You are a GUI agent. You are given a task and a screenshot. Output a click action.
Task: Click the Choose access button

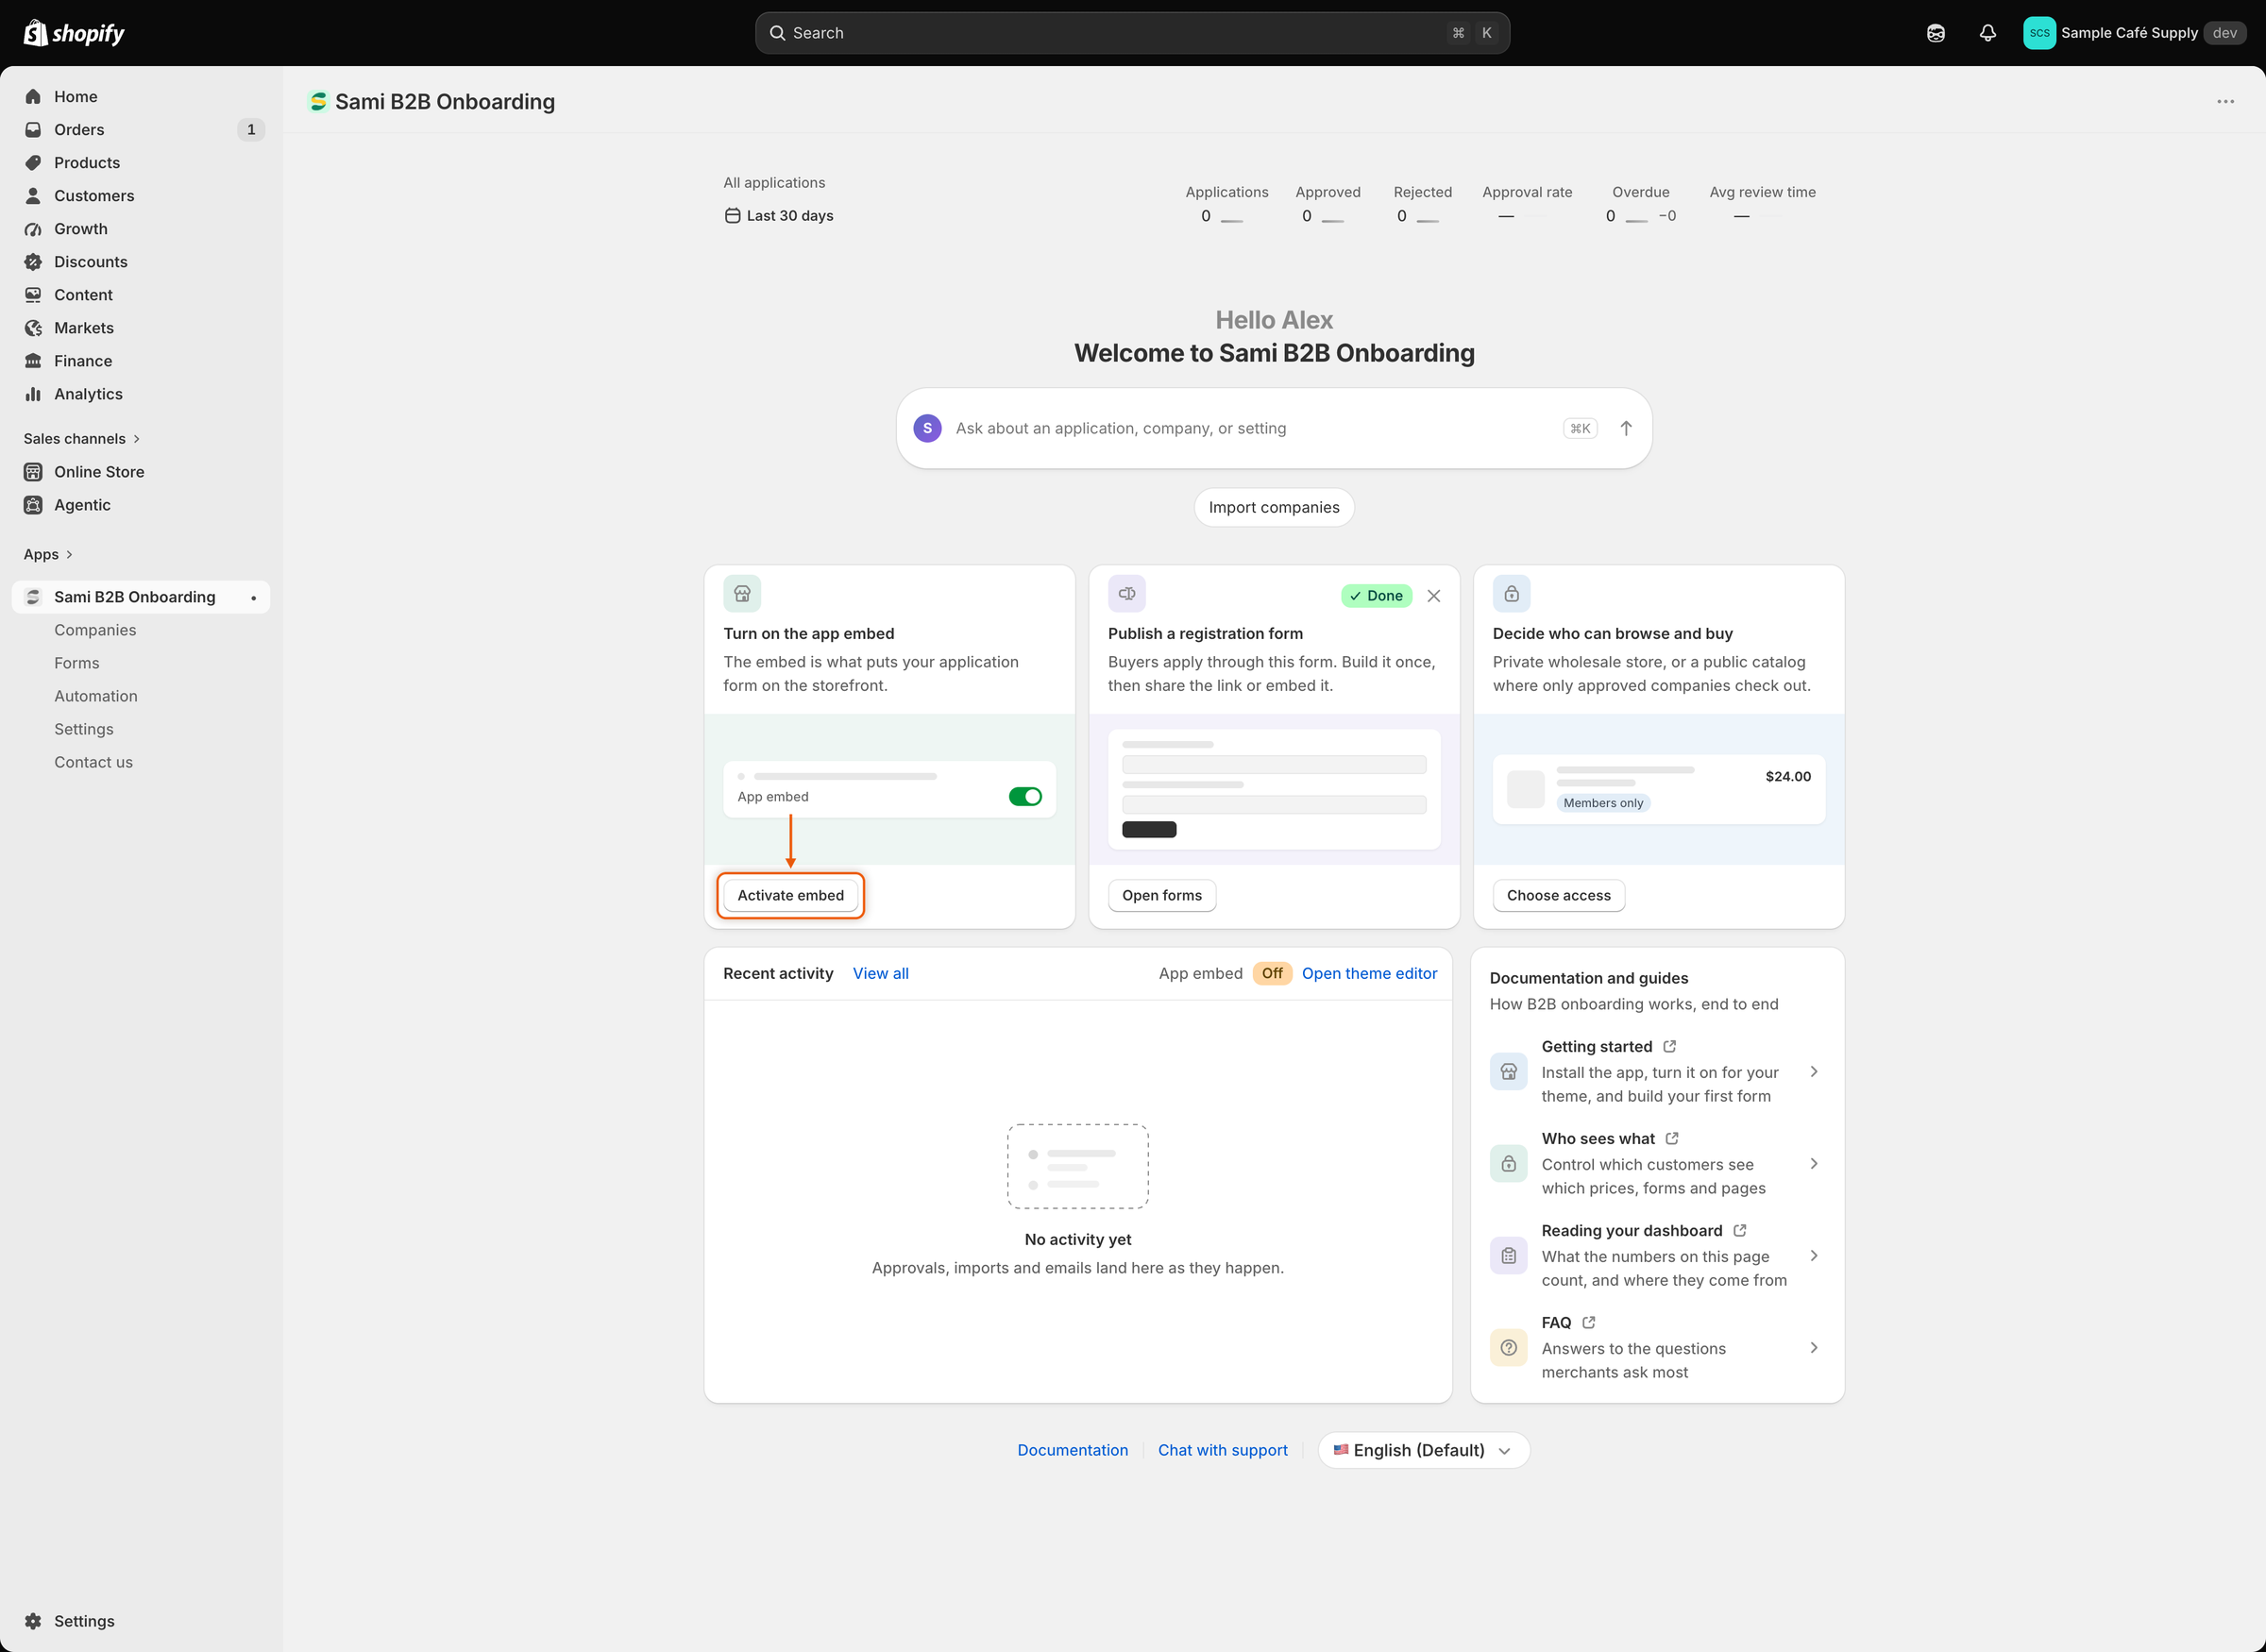coord(1558,895)
